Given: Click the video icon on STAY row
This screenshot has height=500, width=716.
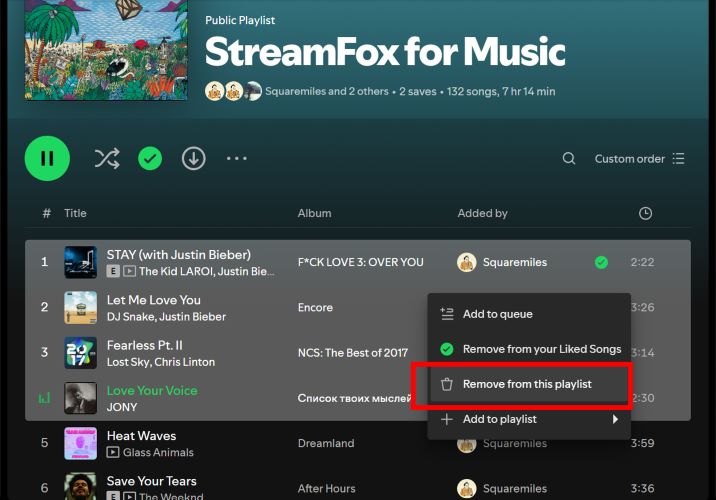Looking at the screenshot, I should click(130, 271).
